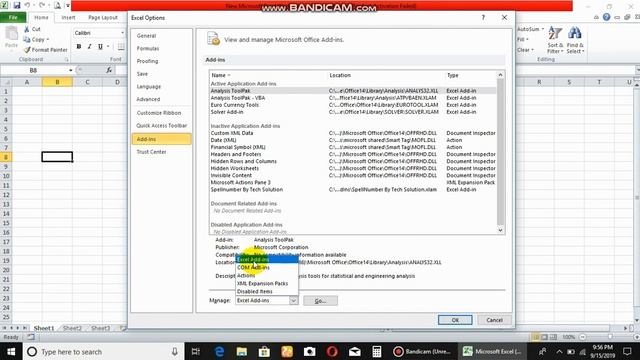Click the Undo icon in title bar

click(27, 5)
